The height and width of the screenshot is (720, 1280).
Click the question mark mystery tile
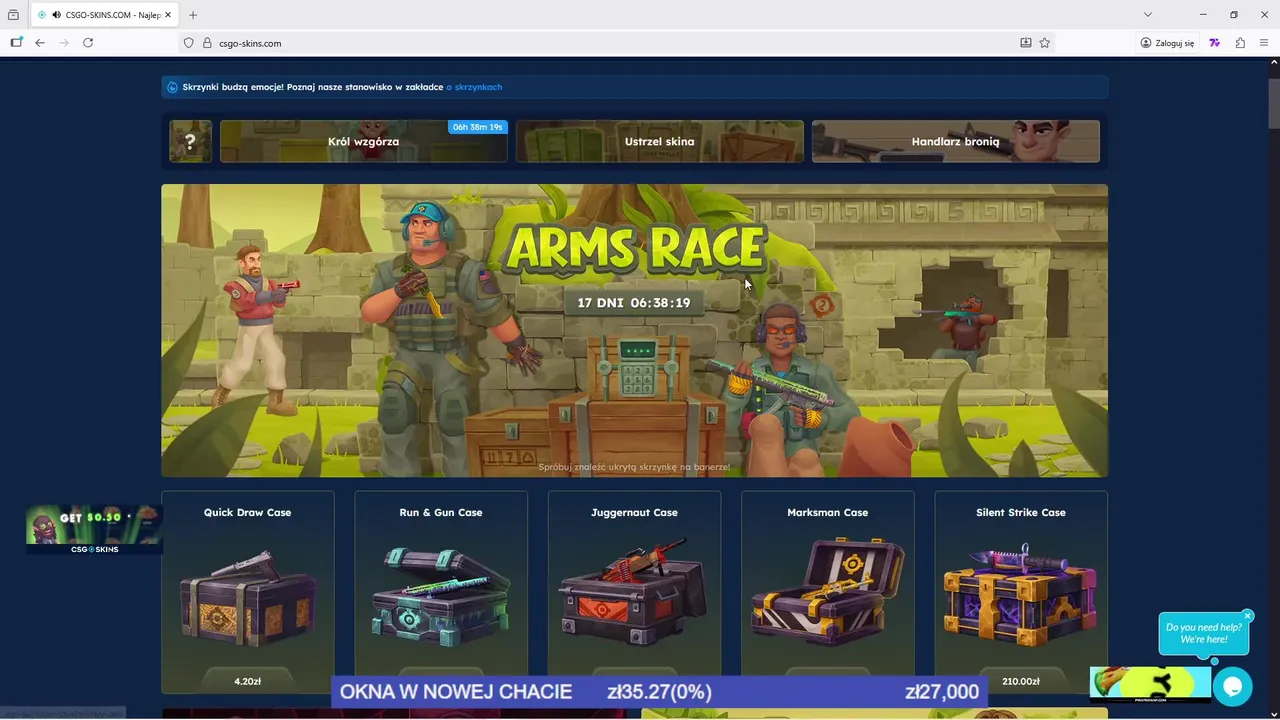[x=190, y=141]
